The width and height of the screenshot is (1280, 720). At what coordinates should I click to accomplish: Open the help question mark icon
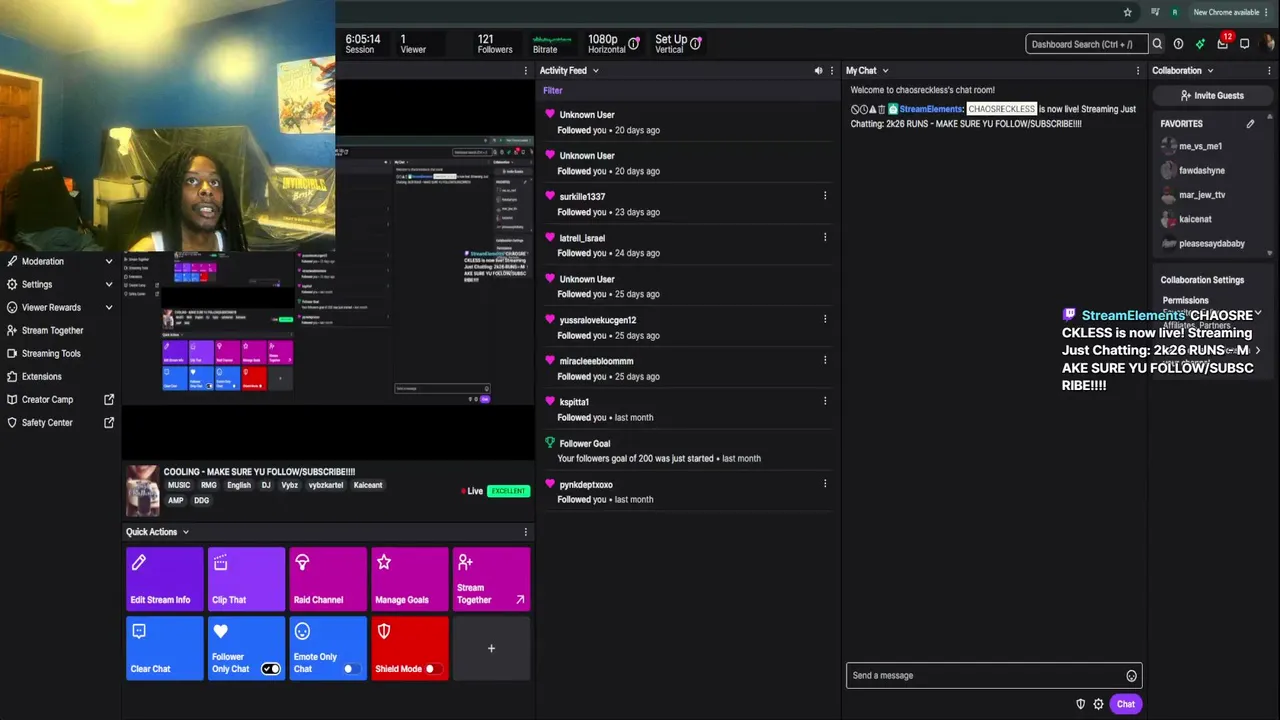[x=1178, y=44]
